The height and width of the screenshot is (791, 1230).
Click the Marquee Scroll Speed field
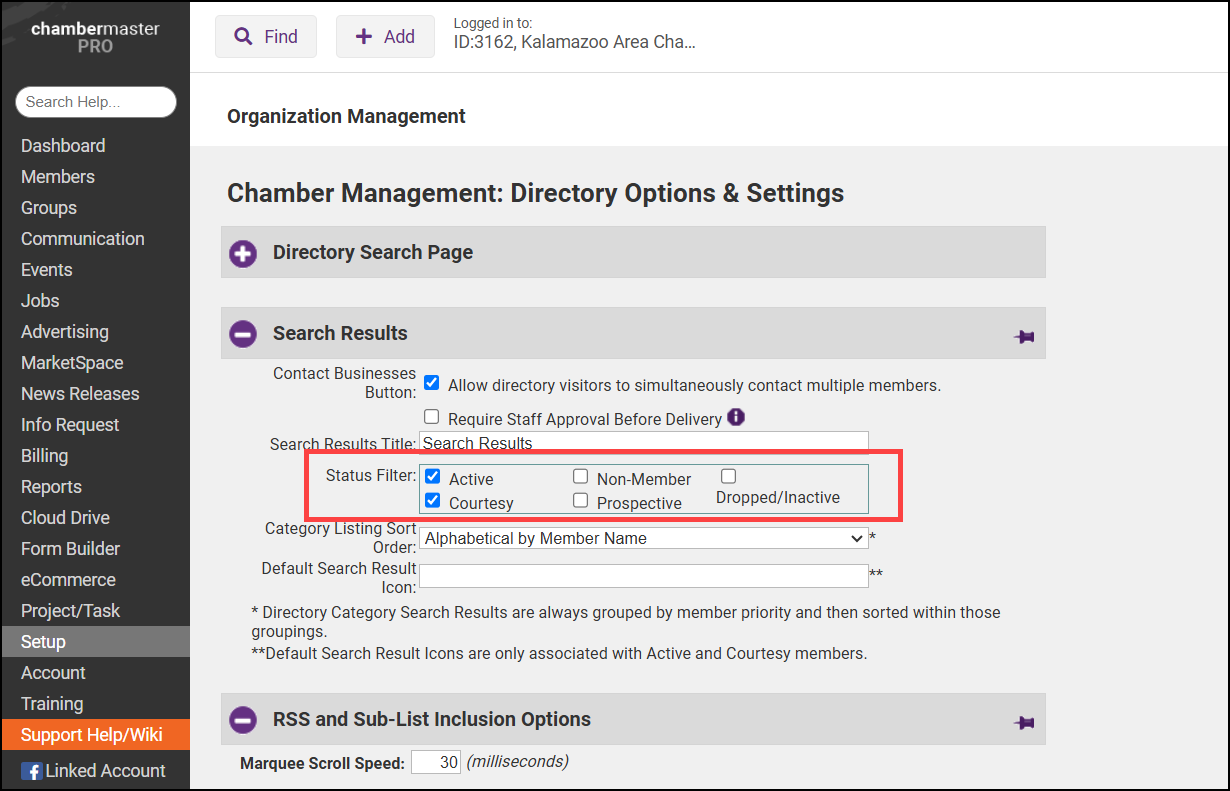[x=435, y=762]
